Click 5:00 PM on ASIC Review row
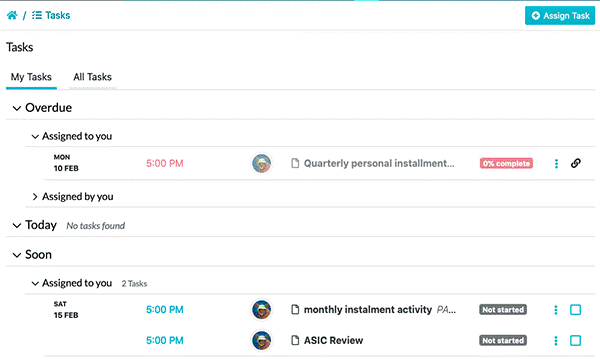Screen dimensions: 600x362 (x=165, y=341)
